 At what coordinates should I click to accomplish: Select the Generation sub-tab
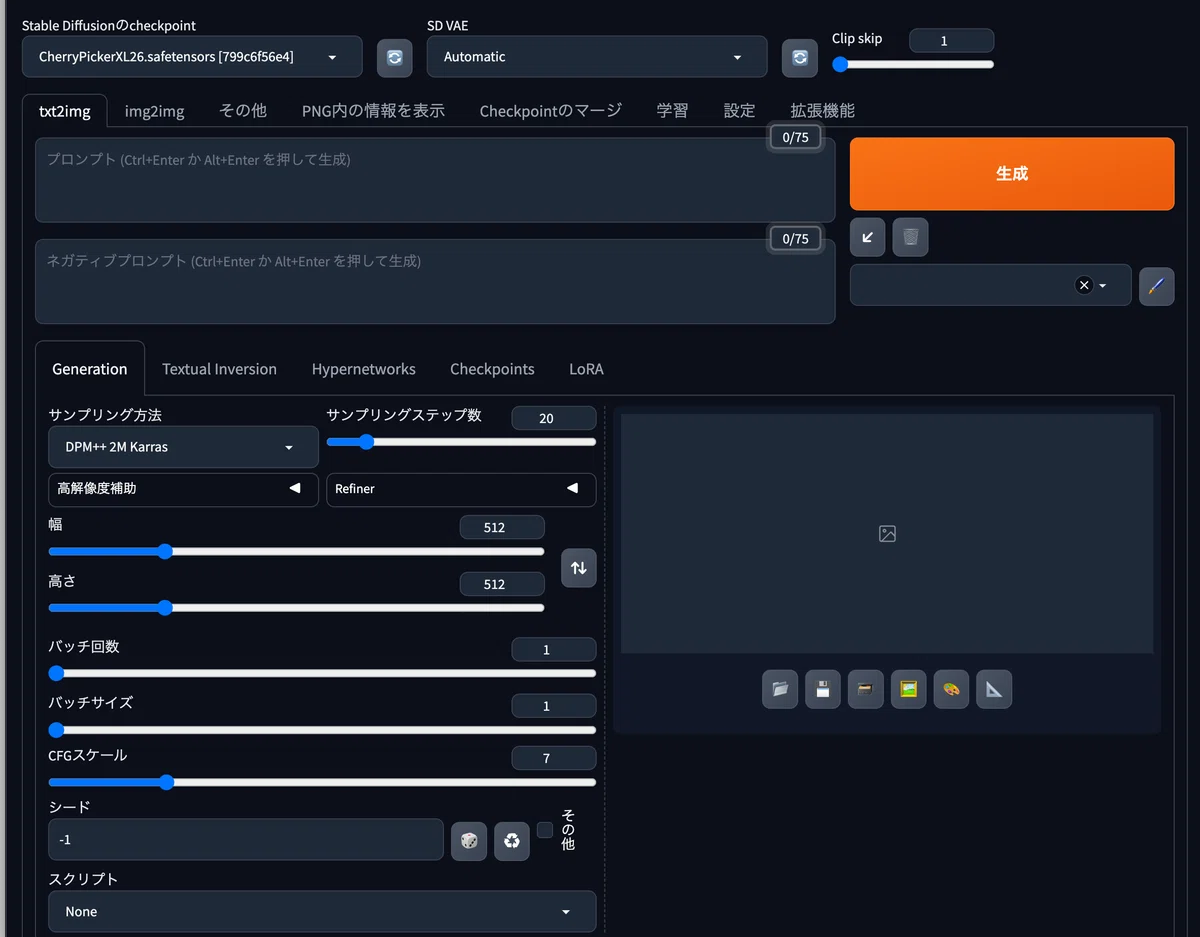click(x=90, y=369)
